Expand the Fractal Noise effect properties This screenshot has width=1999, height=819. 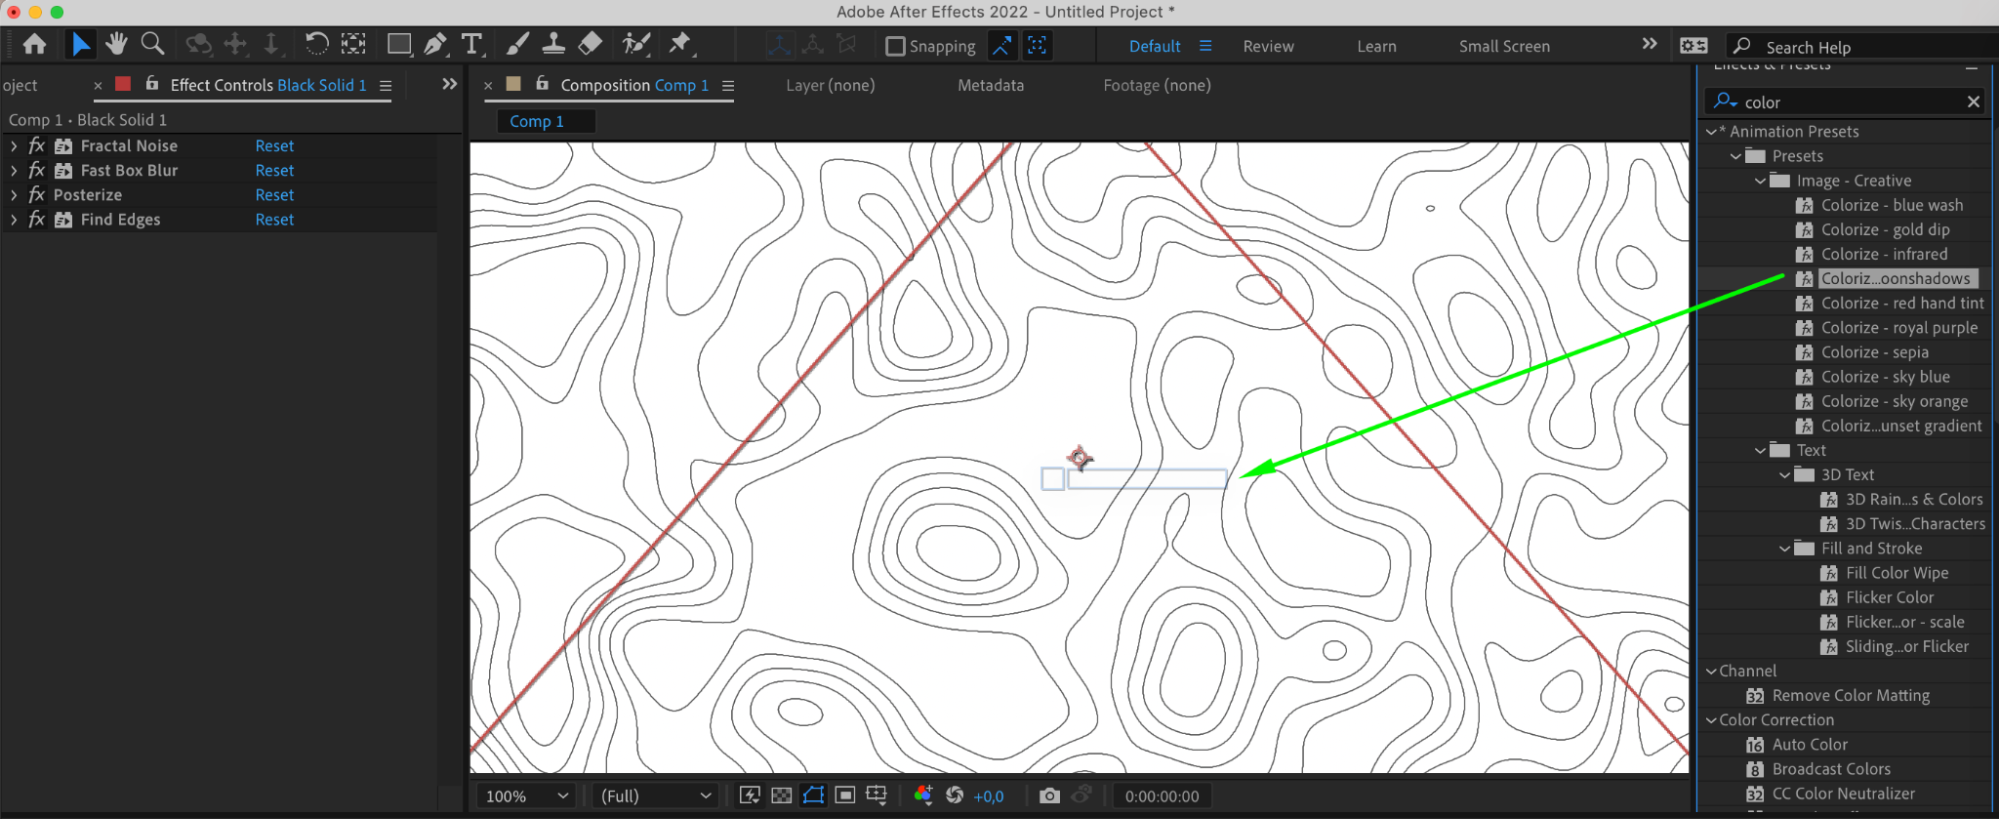pyautogui.click(x=13, y=146)
